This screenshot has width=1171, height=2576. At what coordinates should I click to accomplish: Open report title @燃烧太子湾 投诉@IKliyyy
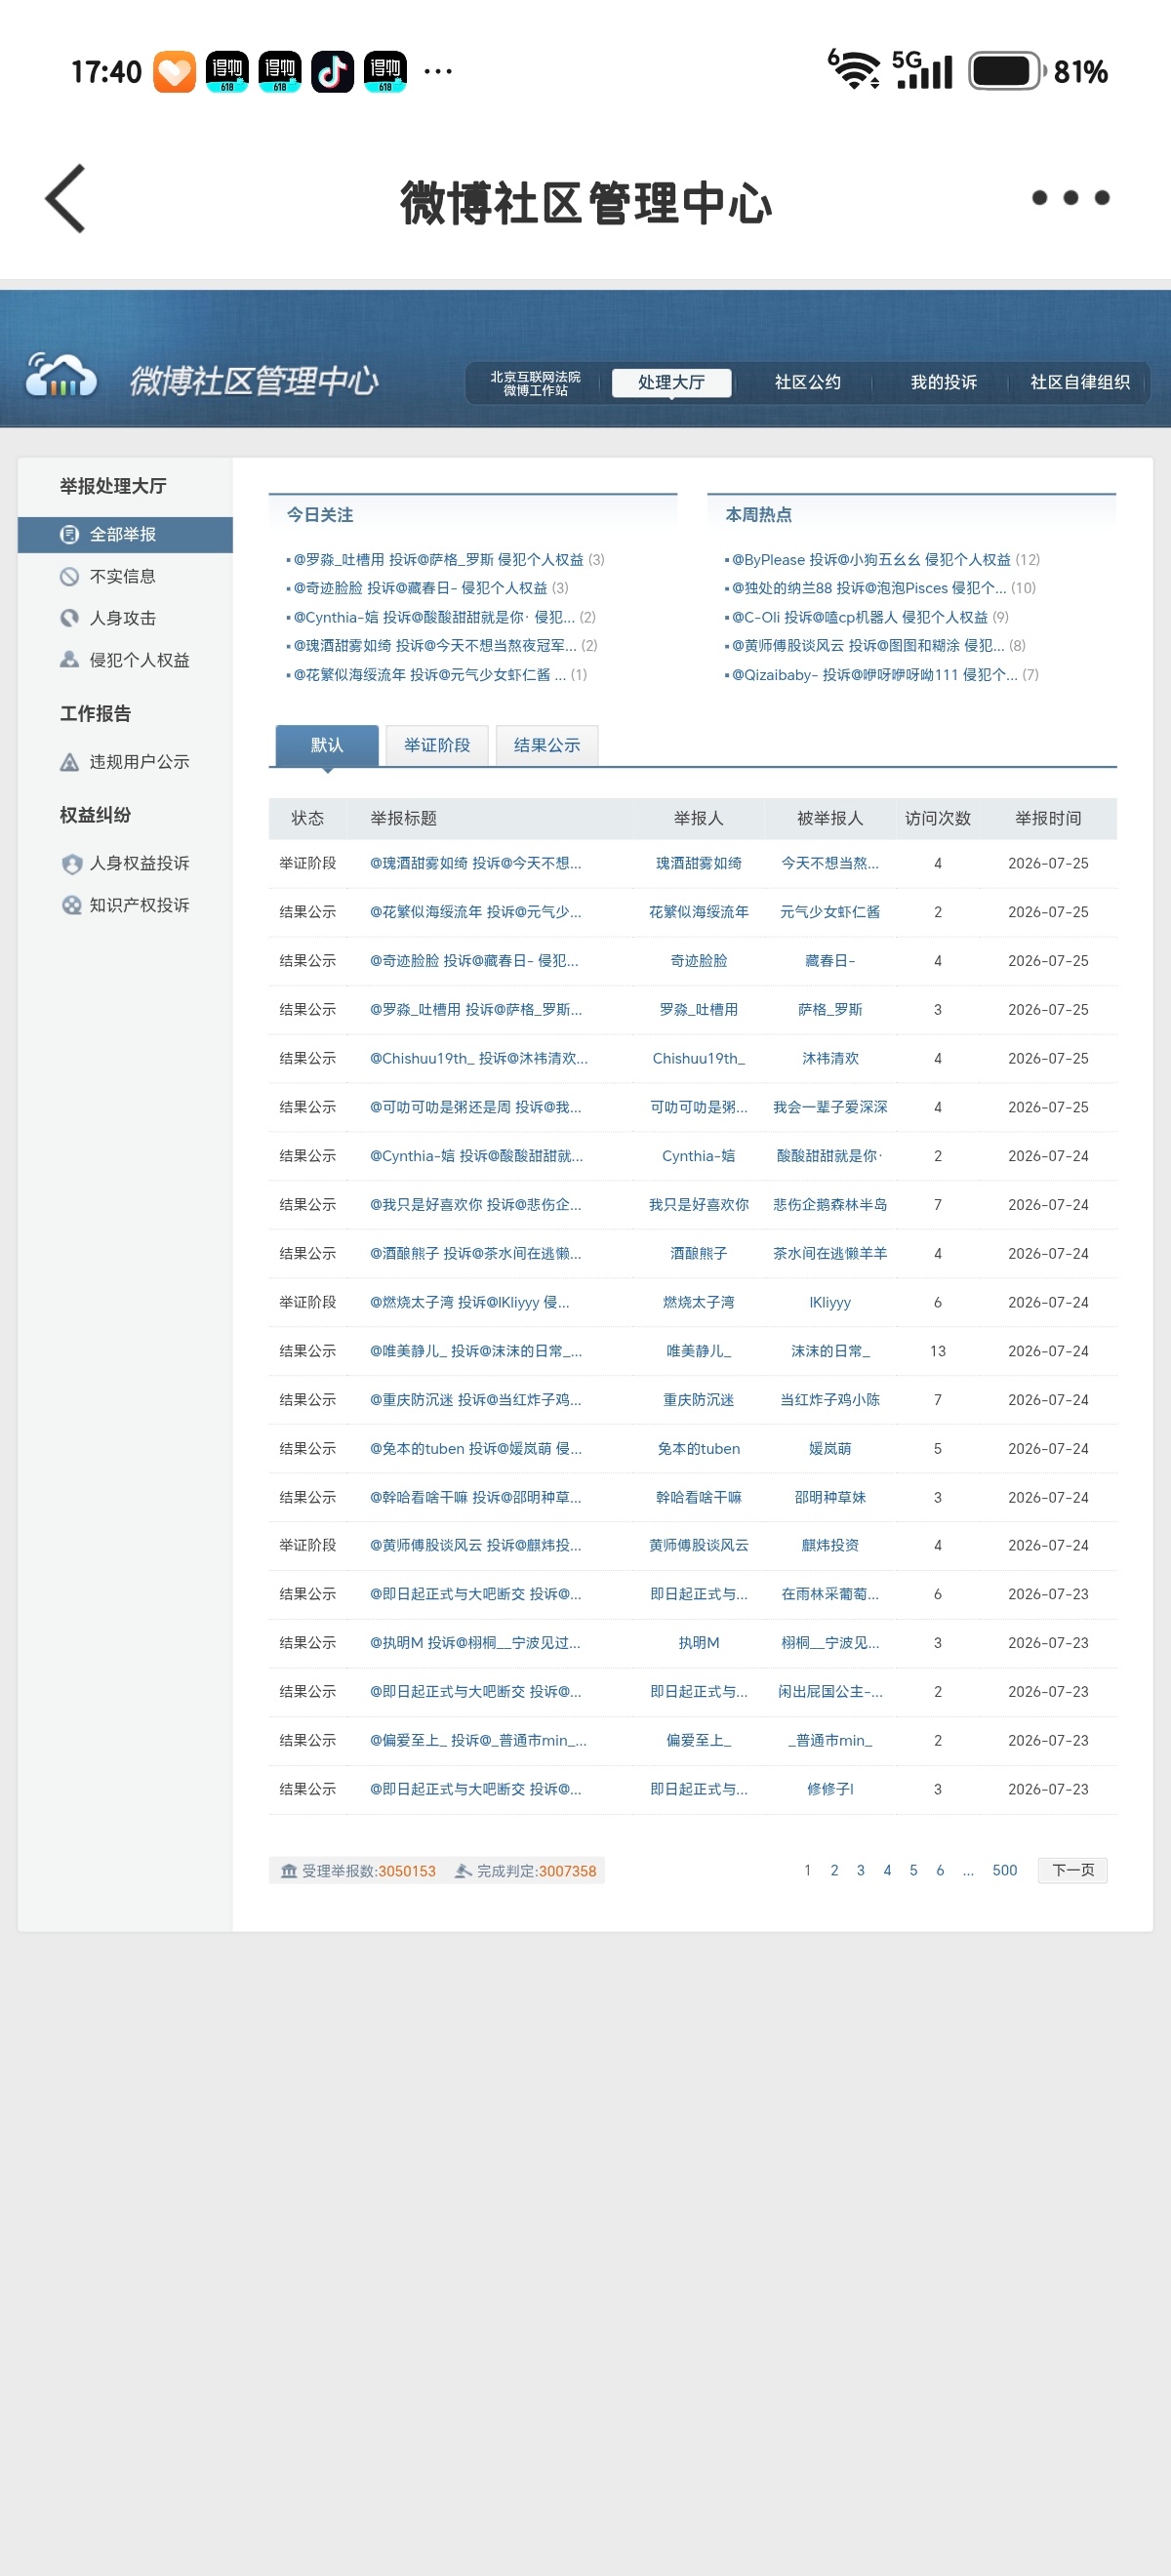click(x=469, y=1303)
